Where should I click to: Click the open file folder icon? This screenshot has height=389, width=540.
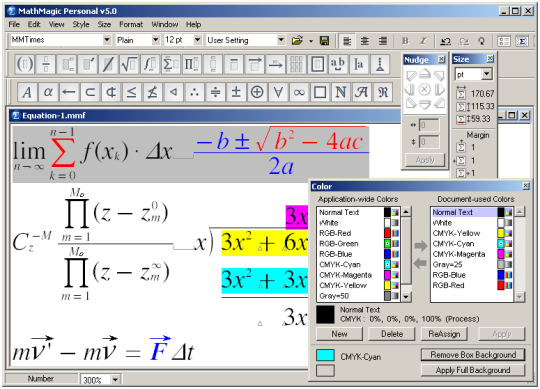pyautogui.click(x=298, y=41)
